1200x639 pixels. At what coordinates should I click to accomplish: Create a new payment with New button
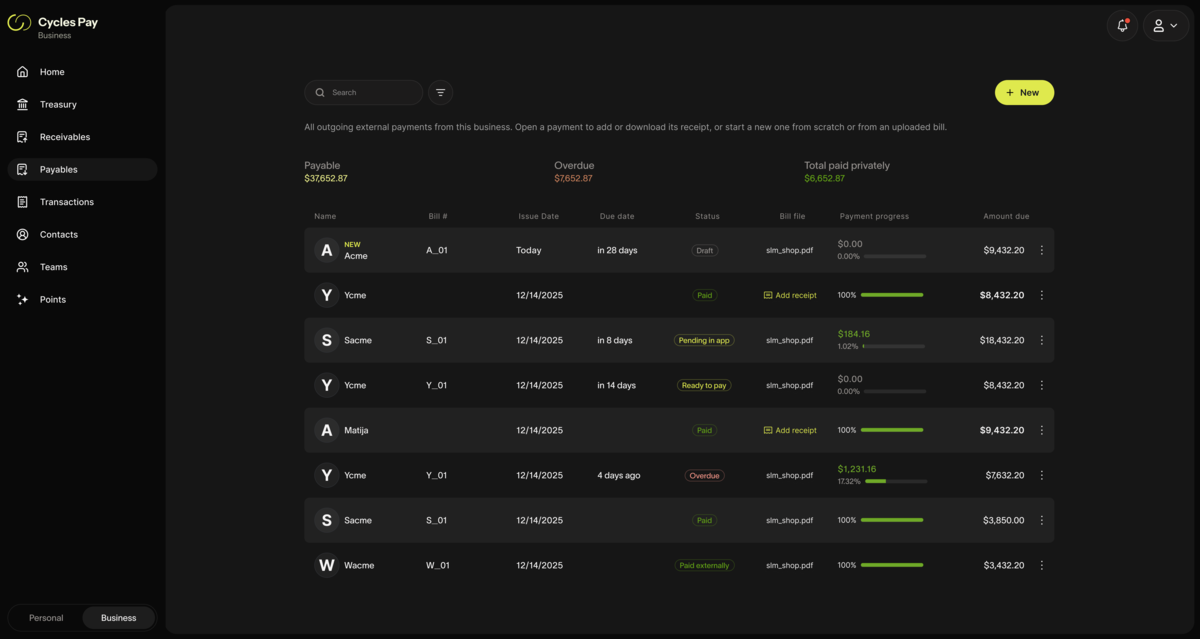(1024, 92)
